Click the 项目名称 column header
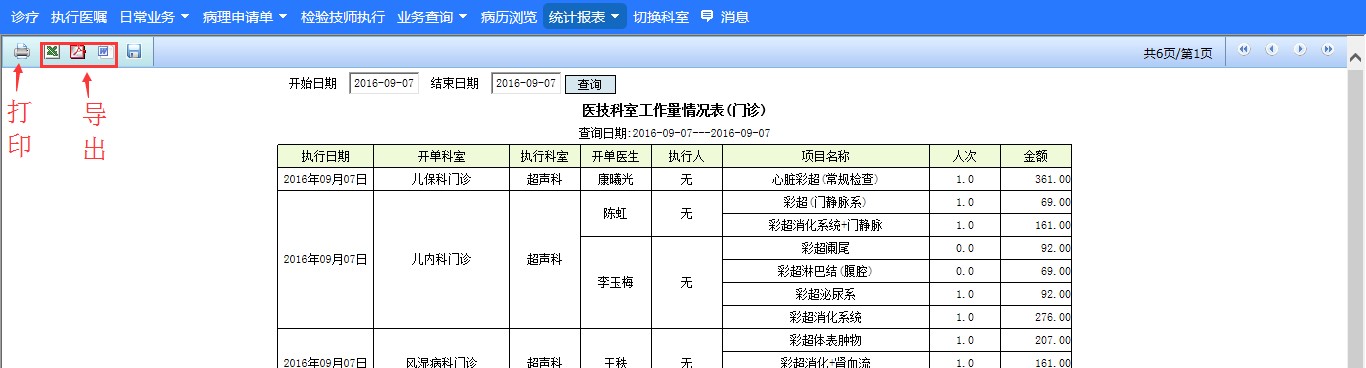 point(825,156)
